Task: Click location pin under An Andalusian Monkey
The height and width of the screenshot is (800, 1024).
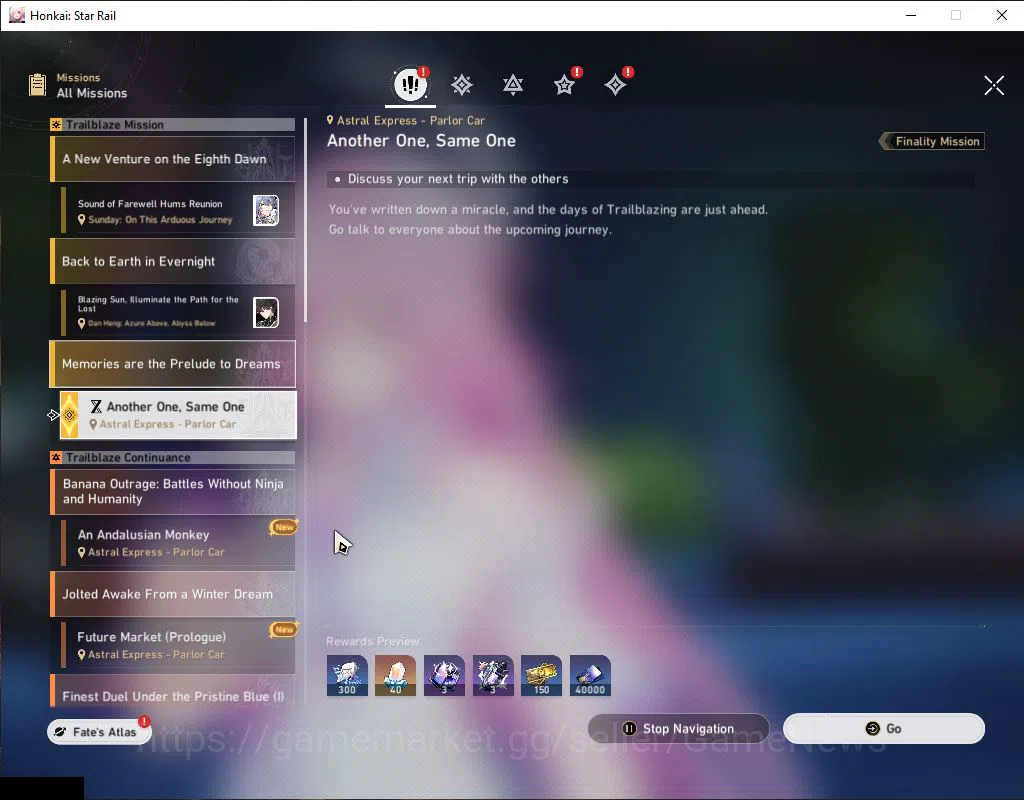Action: click(x=82, y=552)
